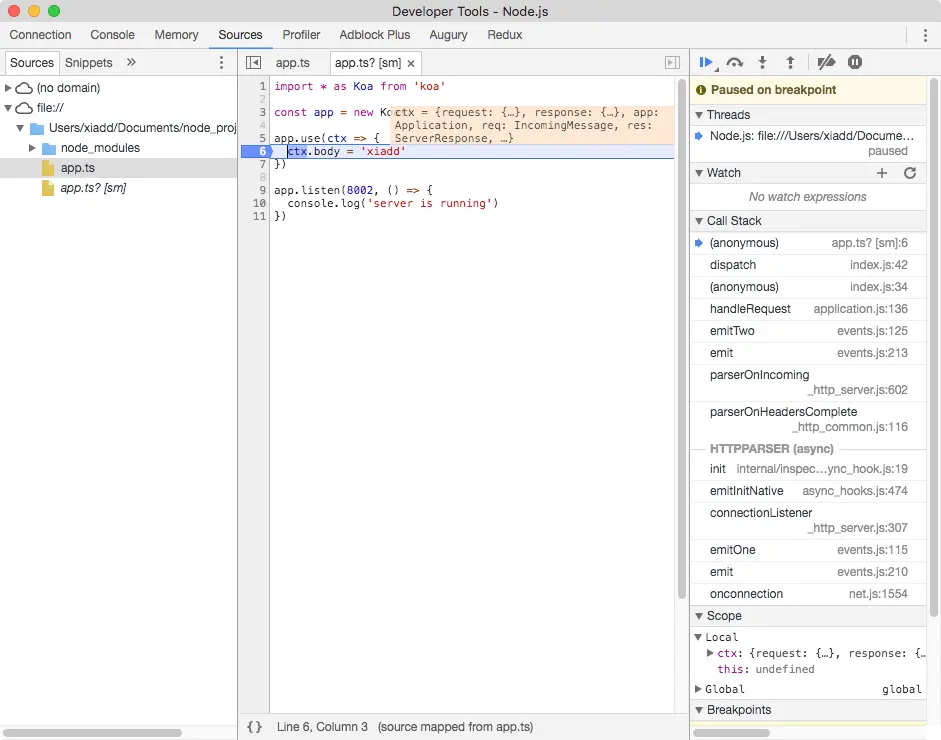This screenshot has height=740, width=941.
Task: Select handleRequest call stack frame
Action: (750, 309)
